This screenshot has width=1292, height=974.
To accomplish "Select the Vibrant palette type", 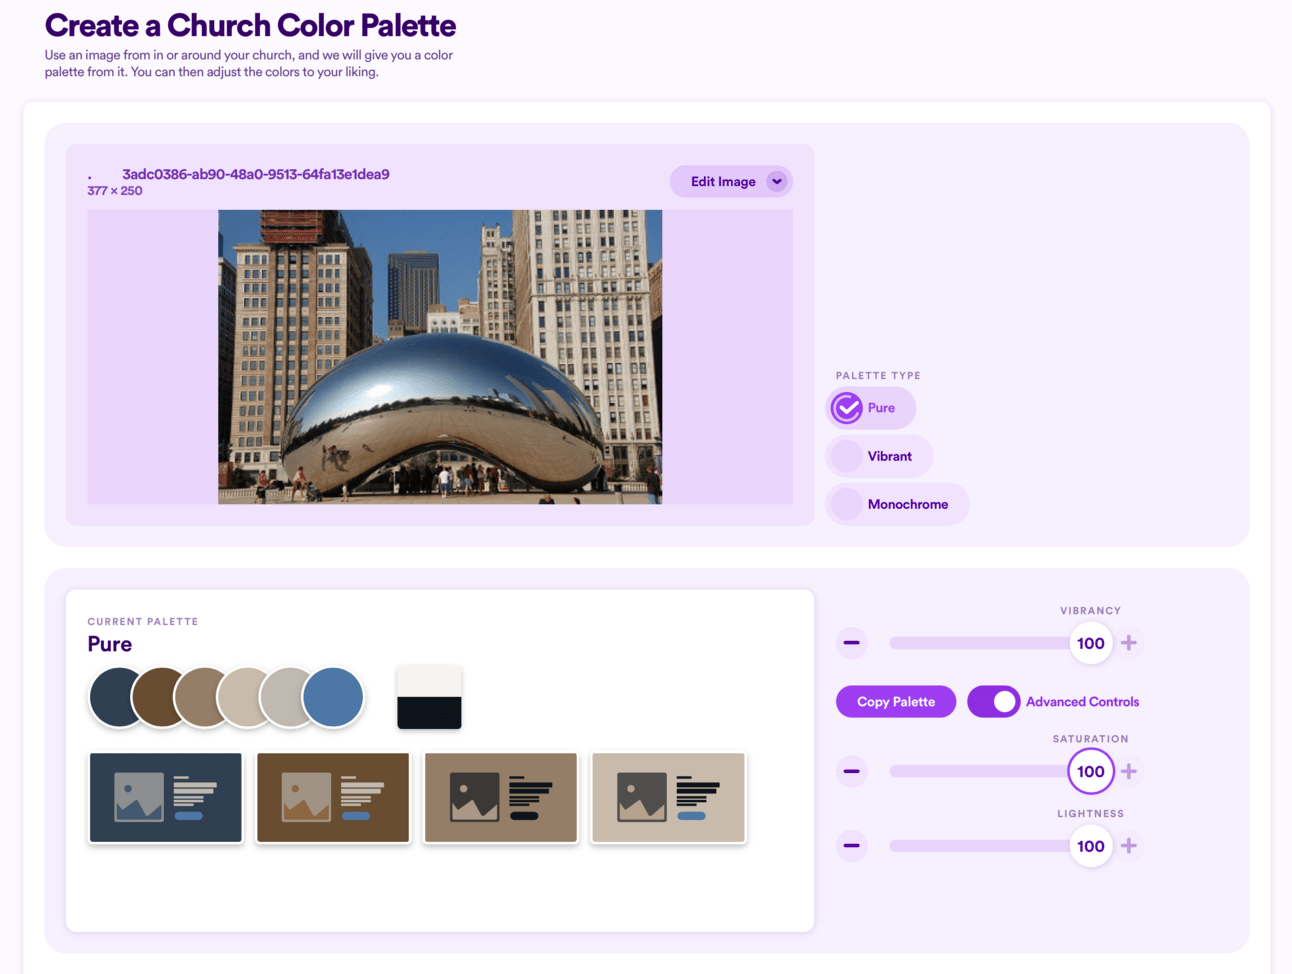I will 880,456.
